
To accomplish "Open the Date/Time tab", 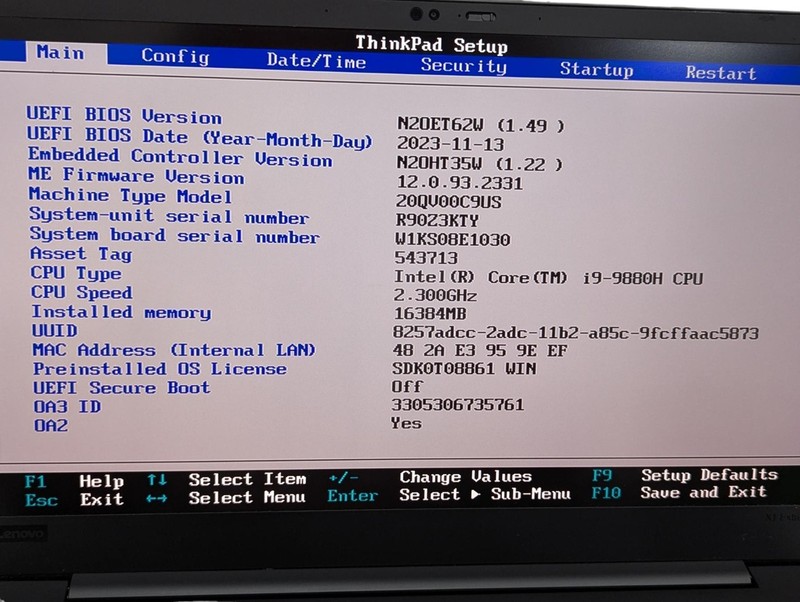I will [x=316, y=61].
